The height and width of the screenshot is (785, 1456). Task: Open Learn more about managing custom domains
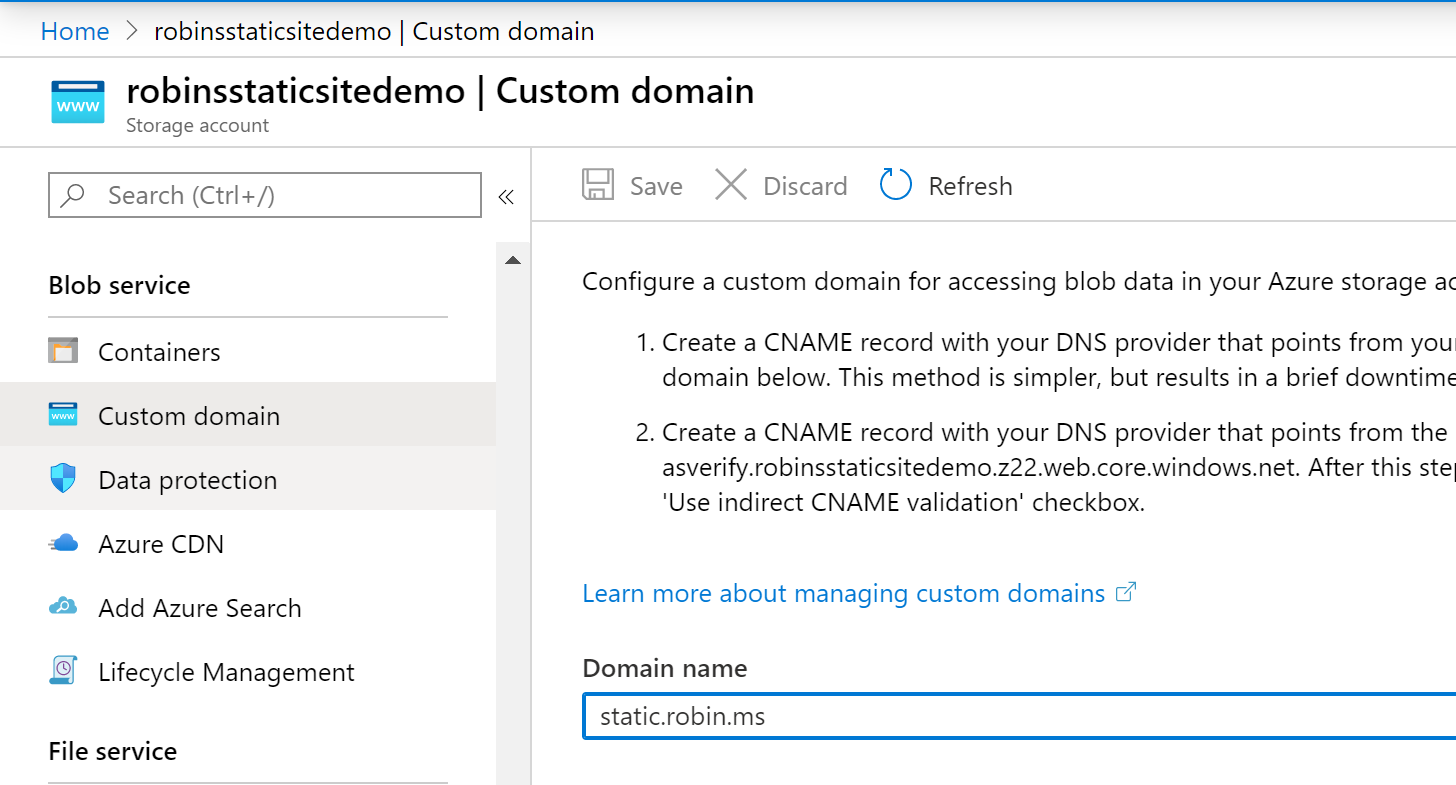pos(843,592)
